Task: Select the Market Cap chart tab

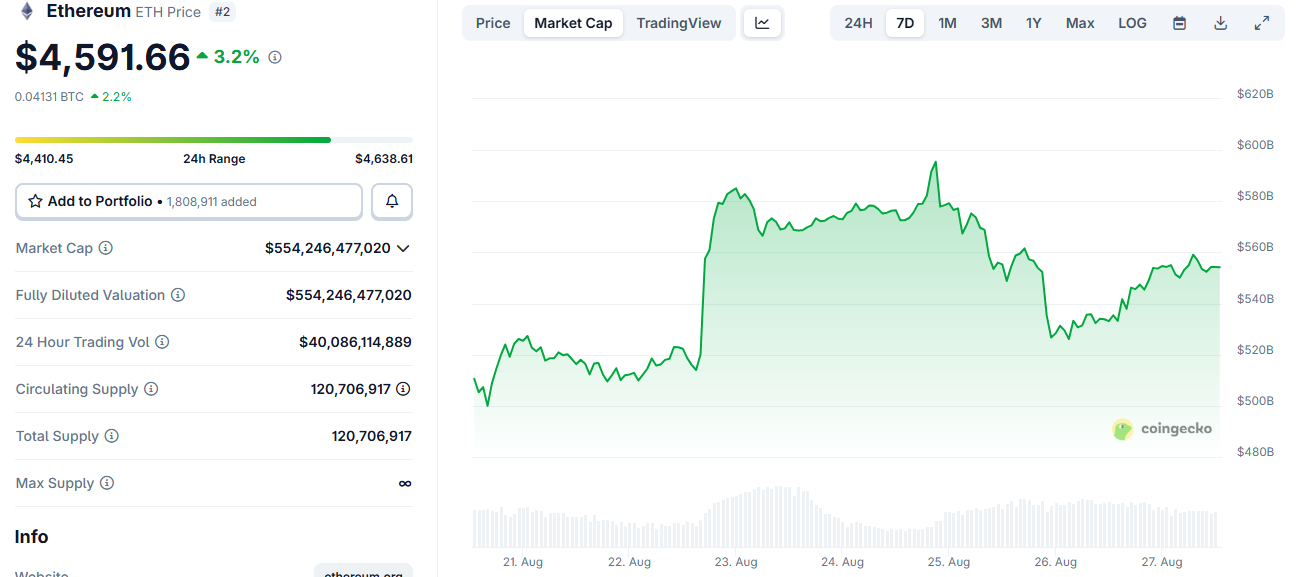Action: click(x=573, y=23)
